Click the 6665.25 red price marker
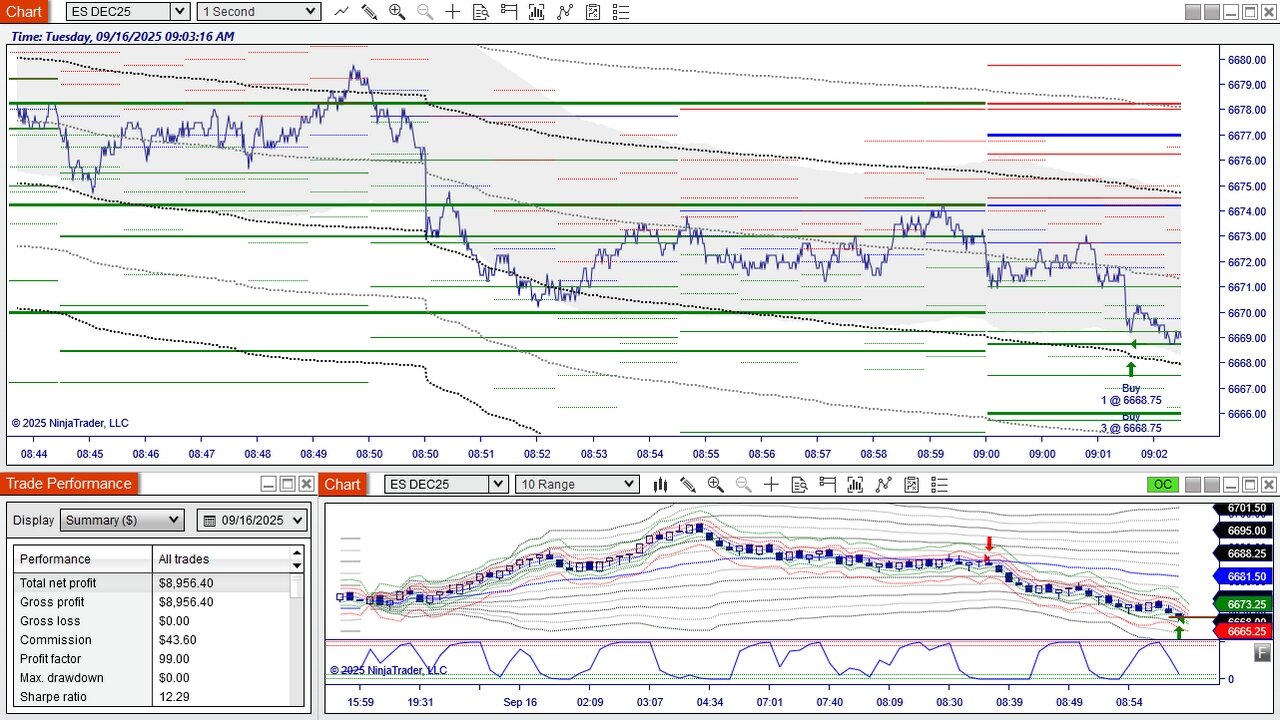Screen dimensions: 1280x720 1241,631
